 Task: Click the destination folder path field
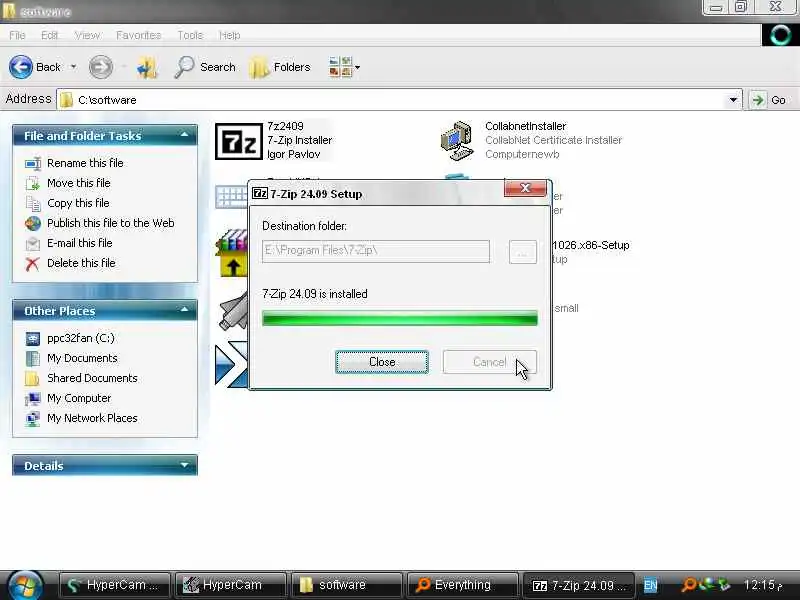point(376,251)
